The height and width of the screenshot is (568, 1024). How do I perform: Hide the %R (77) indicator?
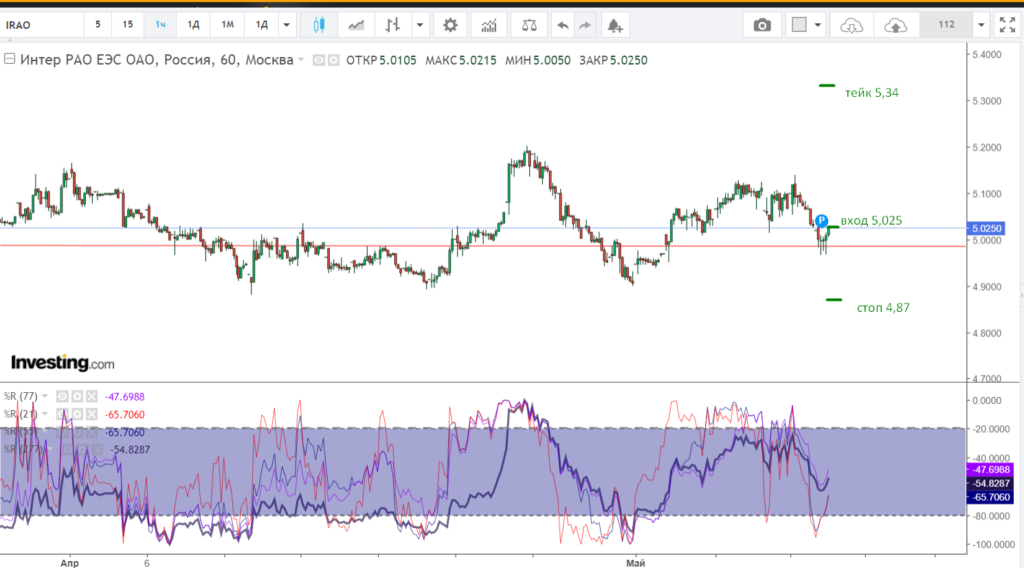coord(62,396)
